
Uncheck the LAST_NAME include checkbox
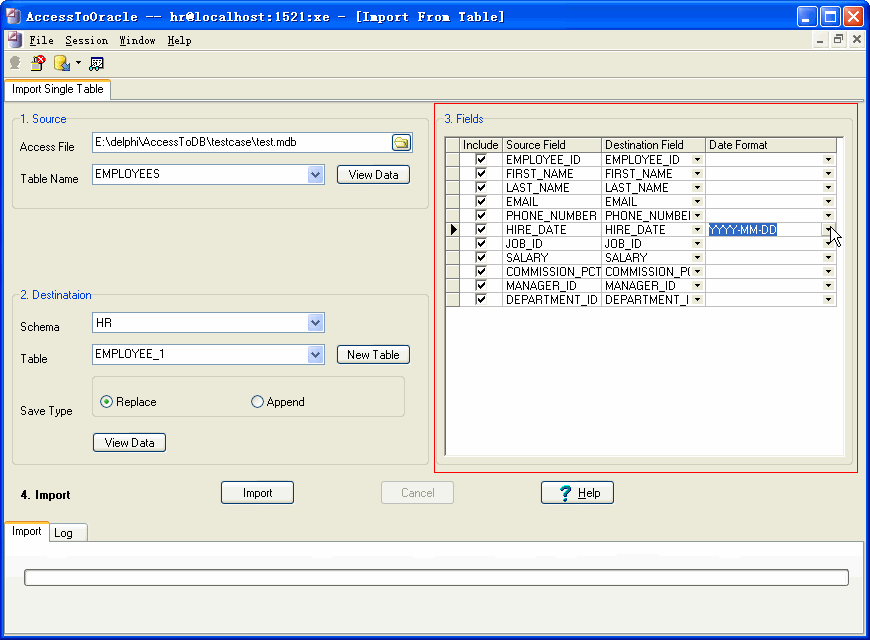481,188
